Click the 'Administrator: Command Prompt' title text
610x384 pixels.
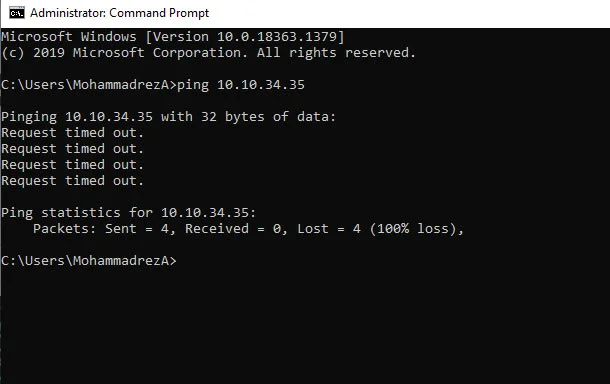pyautogui.click(x=119, y=13)
